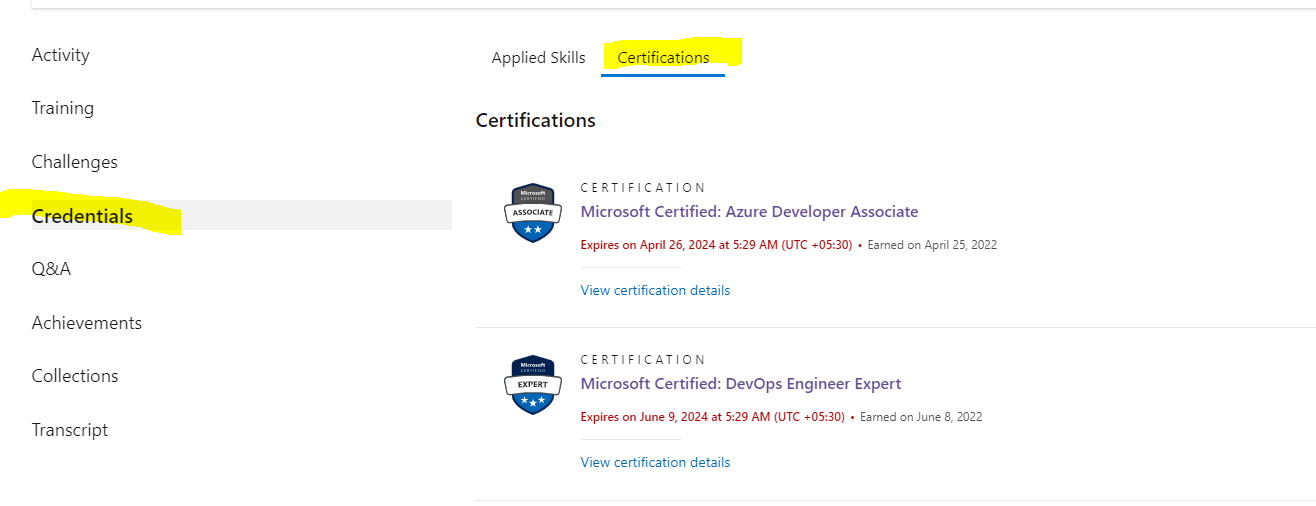Click the Certifications section heading

click(x=536, y=121)
